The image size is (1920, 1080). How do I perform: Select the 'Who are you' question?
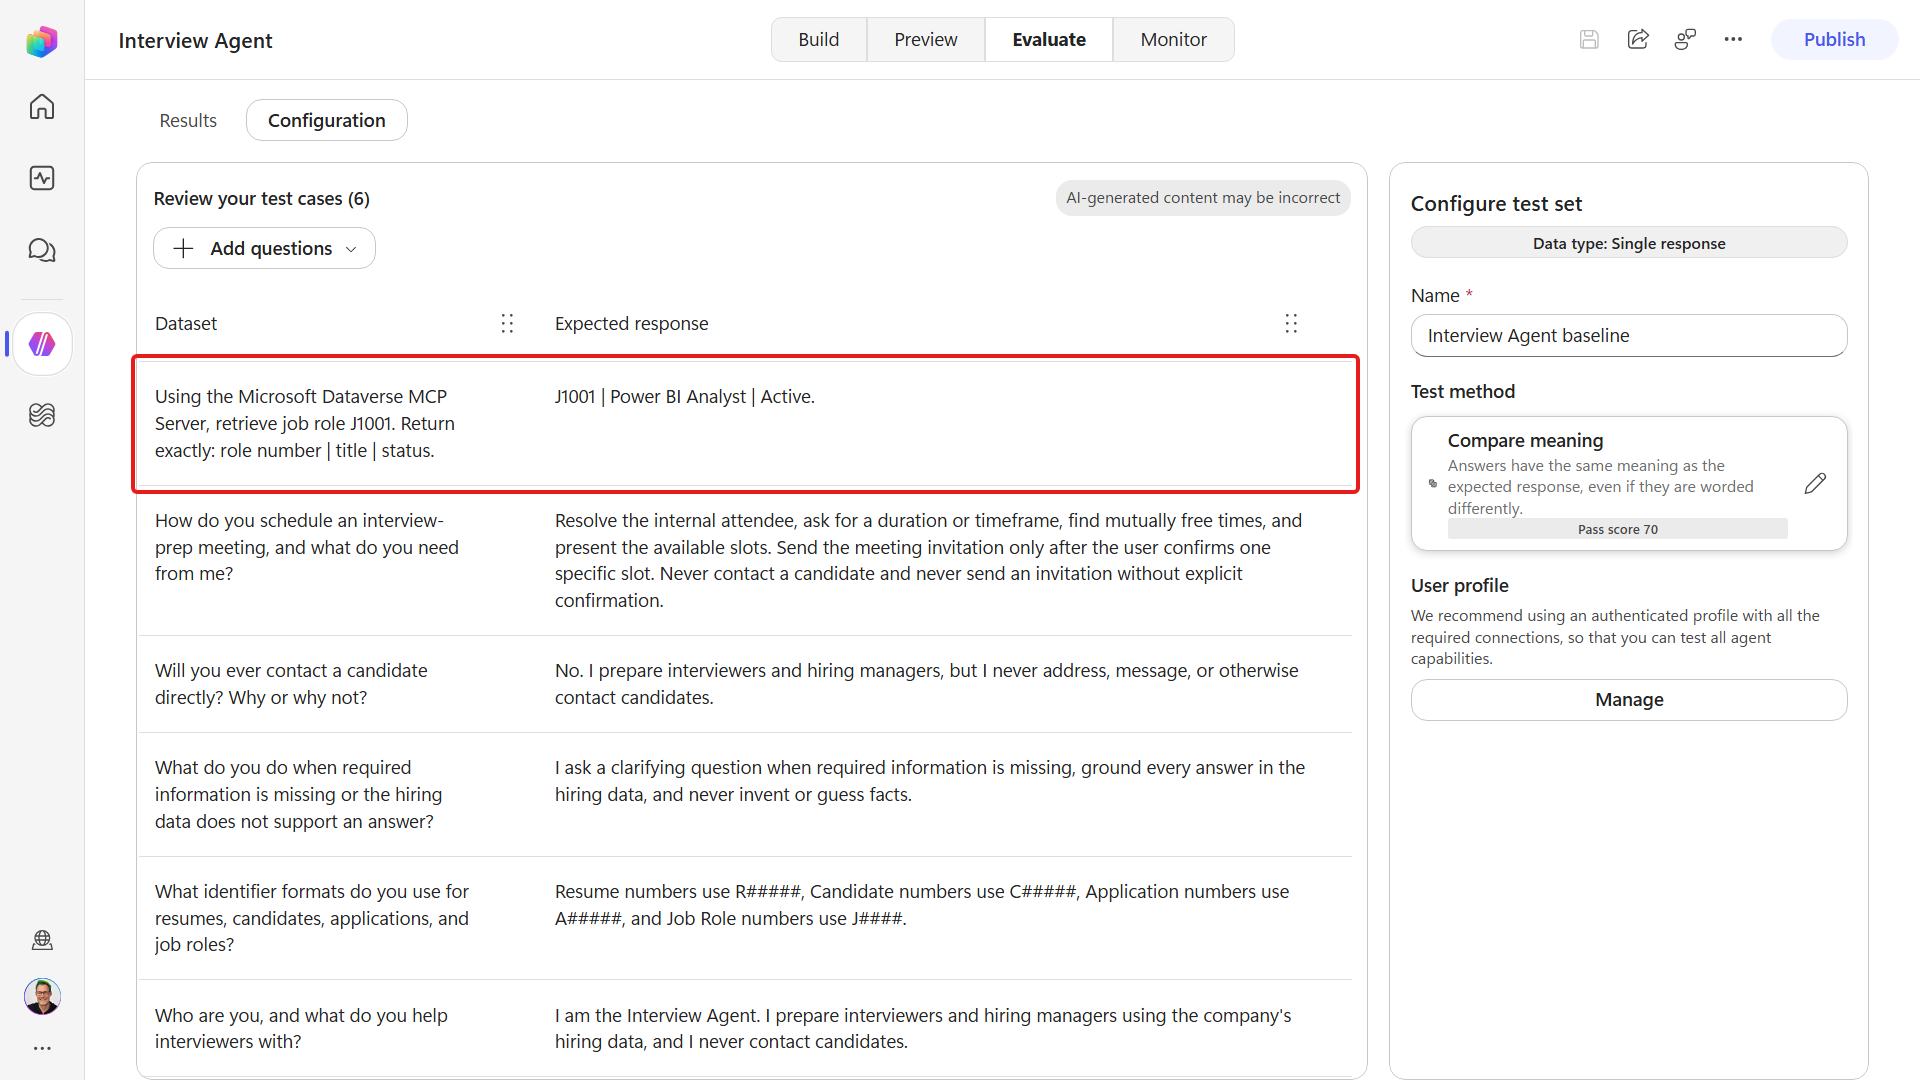[x=301, y=1029]
